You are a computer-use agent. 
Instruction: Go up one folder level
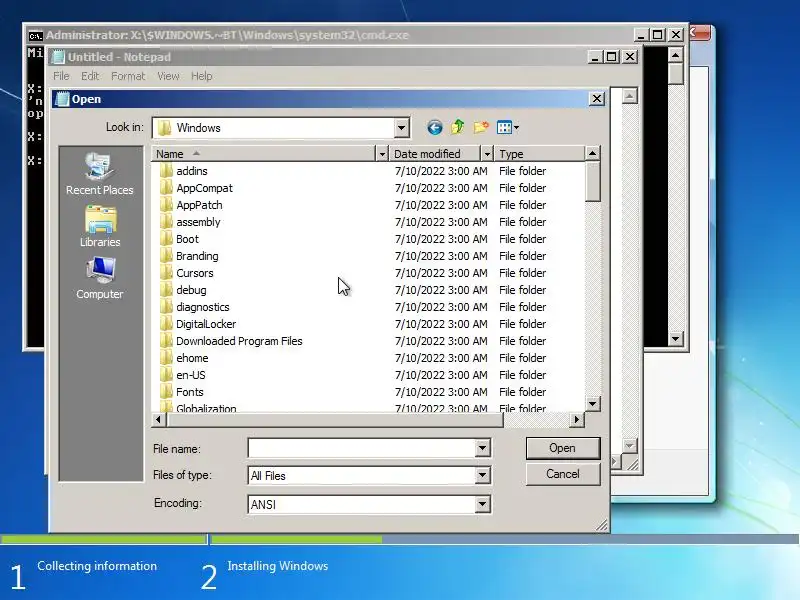click(458, 127)
